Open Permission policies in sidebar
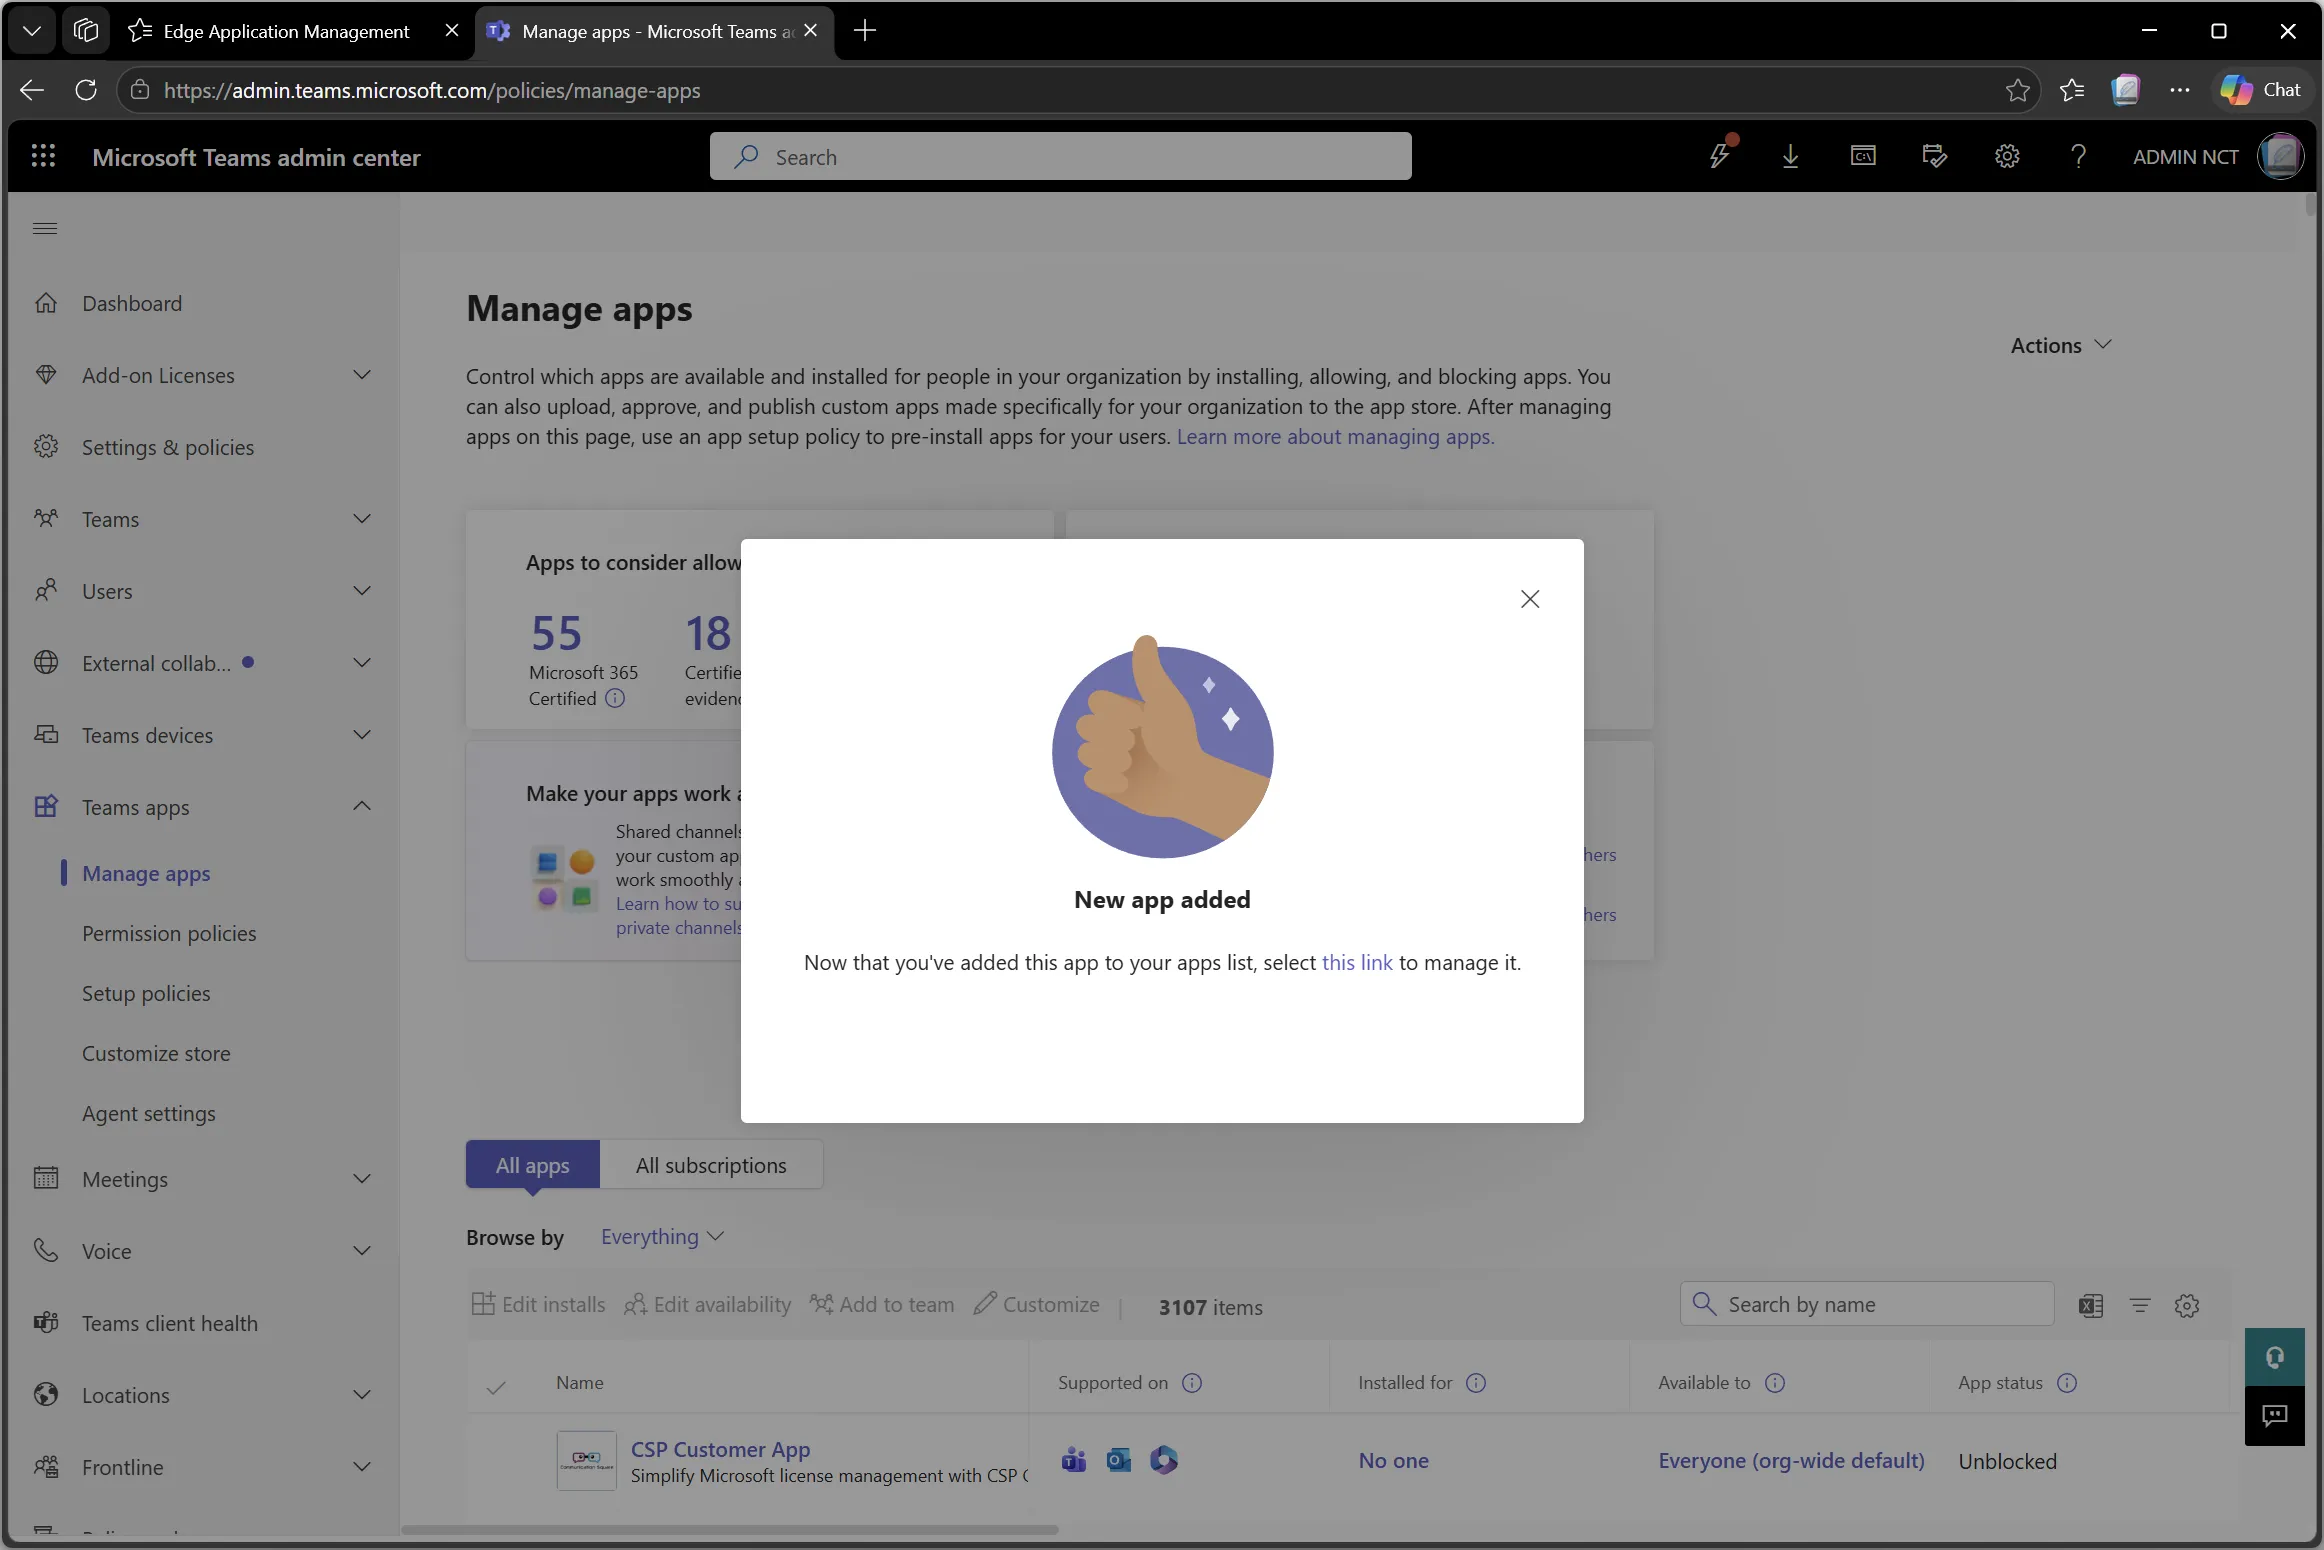2324x1550 pixels. (169, 933)
